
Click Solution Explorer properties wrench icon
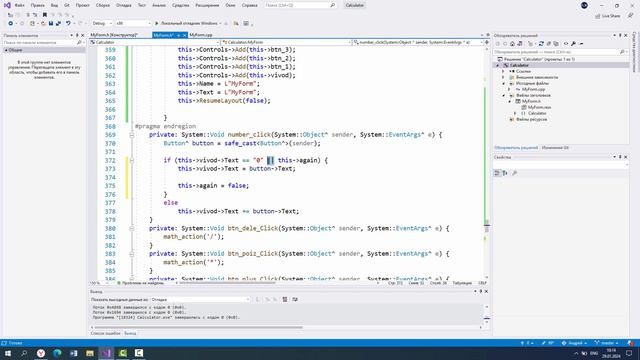(x=573, y=44)
